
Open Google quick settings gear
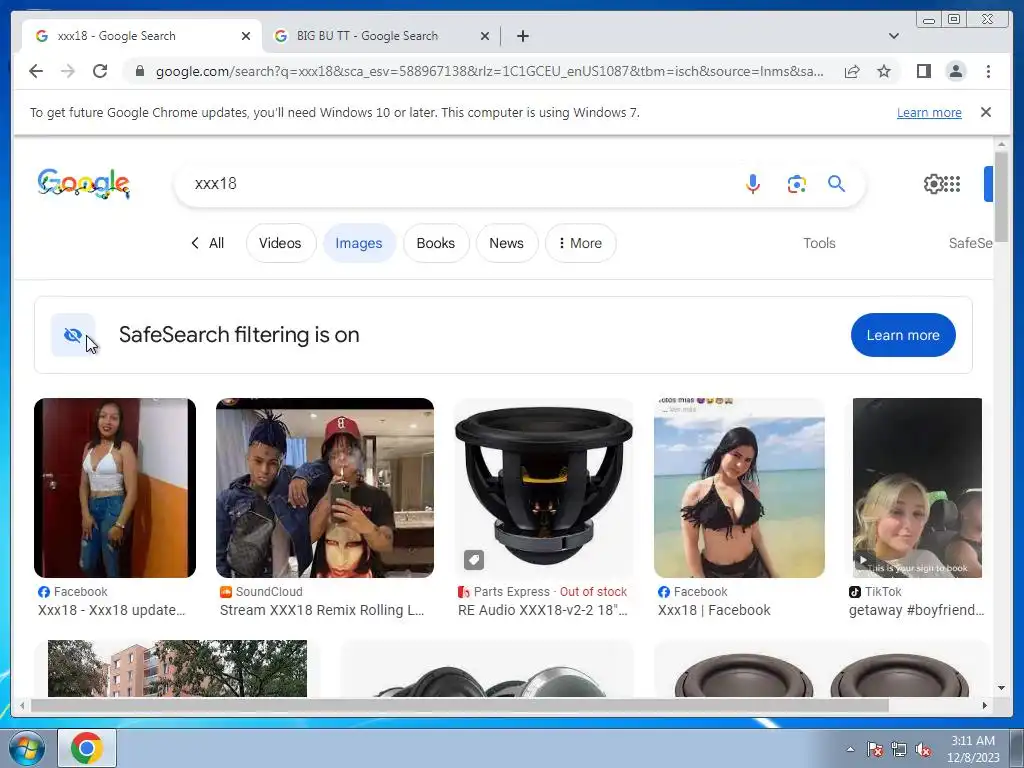tap(933, 184)
